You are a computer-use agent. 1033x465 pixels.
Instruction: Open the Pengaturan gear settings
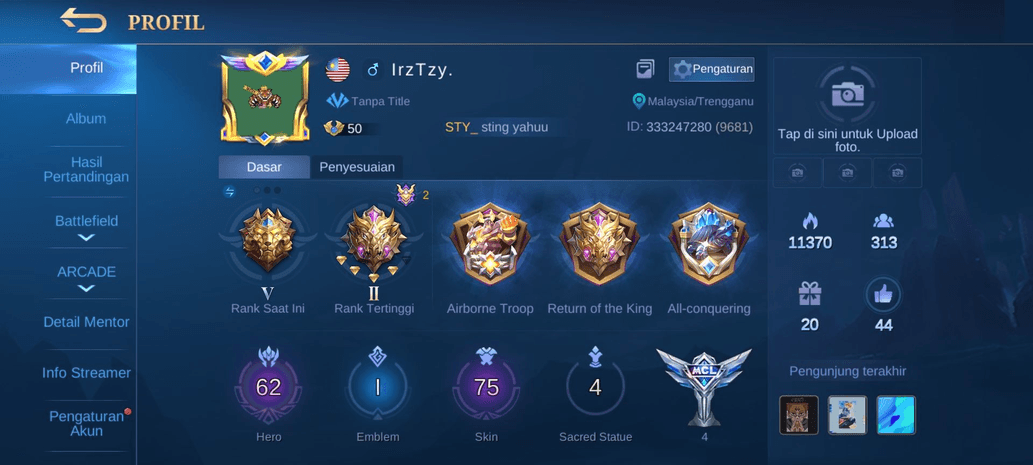[x=712, y=69]
